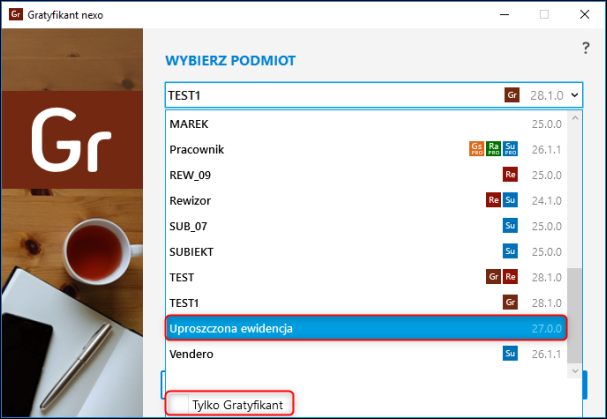Click version 26.1.1 in the Vendero row
Screen dimensions: 607x419
[x=546, y=354]
